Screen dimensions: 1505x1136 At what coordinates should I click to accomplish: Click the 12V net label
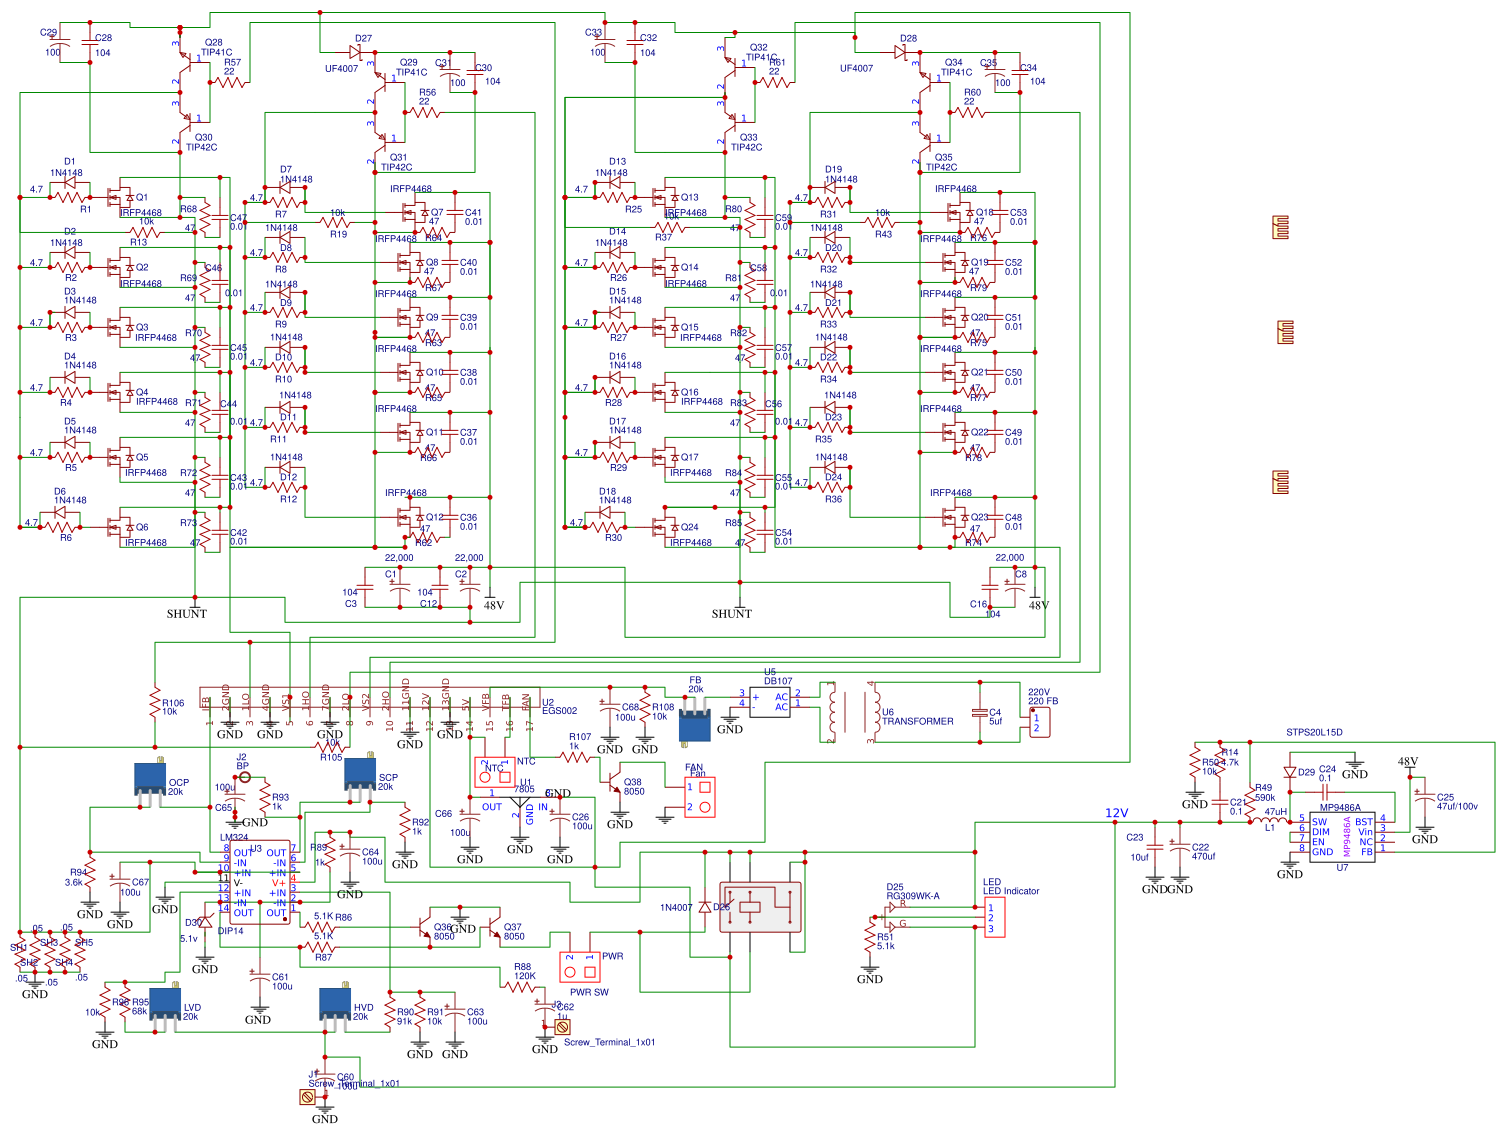click(1115, 813)
